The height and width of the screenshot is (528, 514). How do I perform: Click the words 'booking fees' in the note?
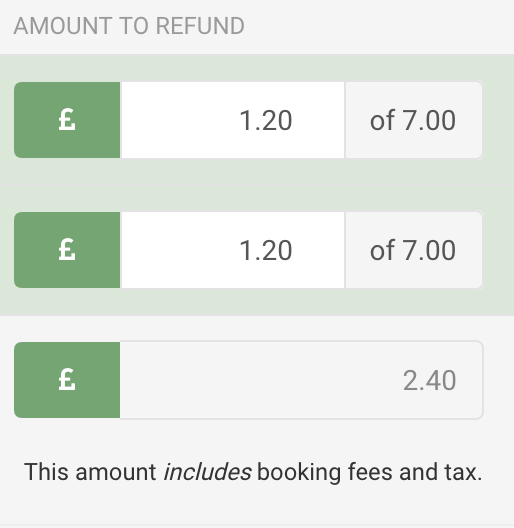tap(325, 472)
